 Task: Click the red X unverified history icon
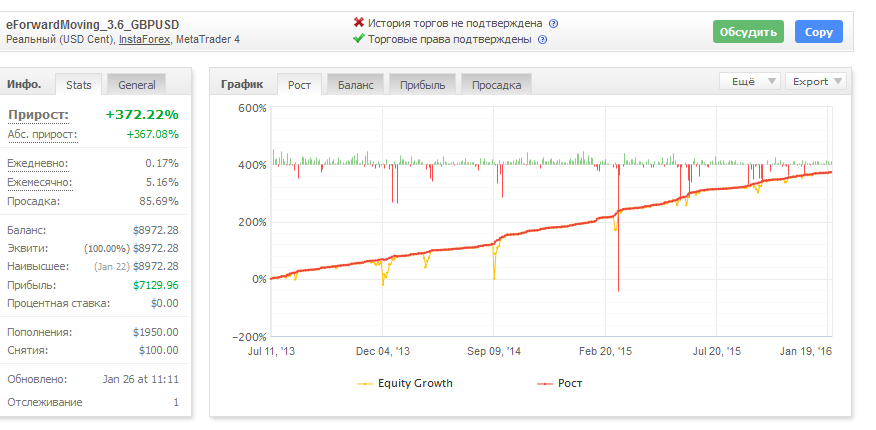(x=359, y=22)
